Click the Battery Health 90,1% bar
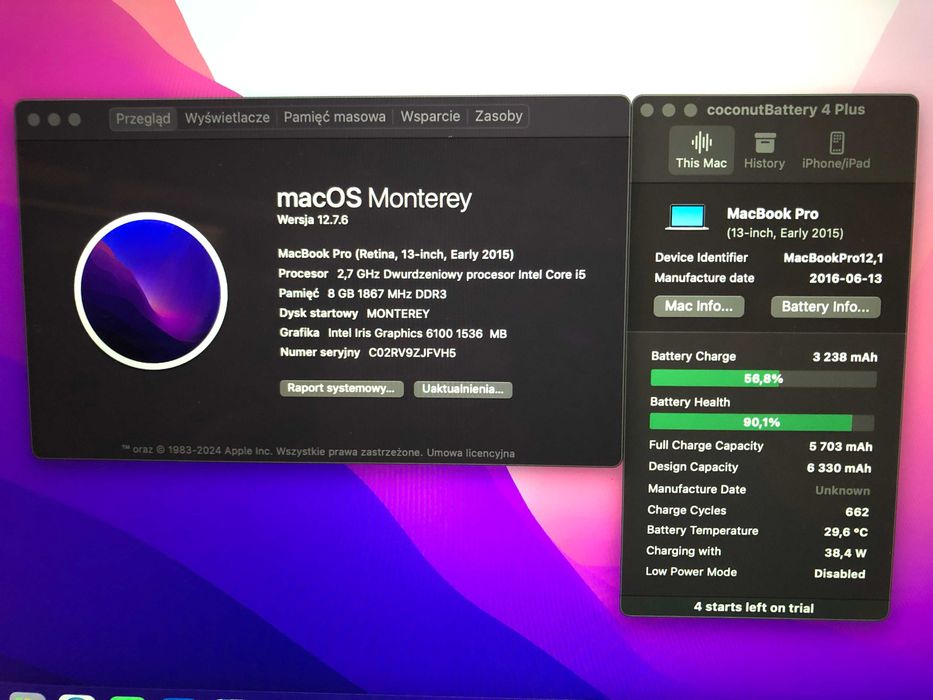The height and width of the screenshot is (700, 933). (762, 422)
